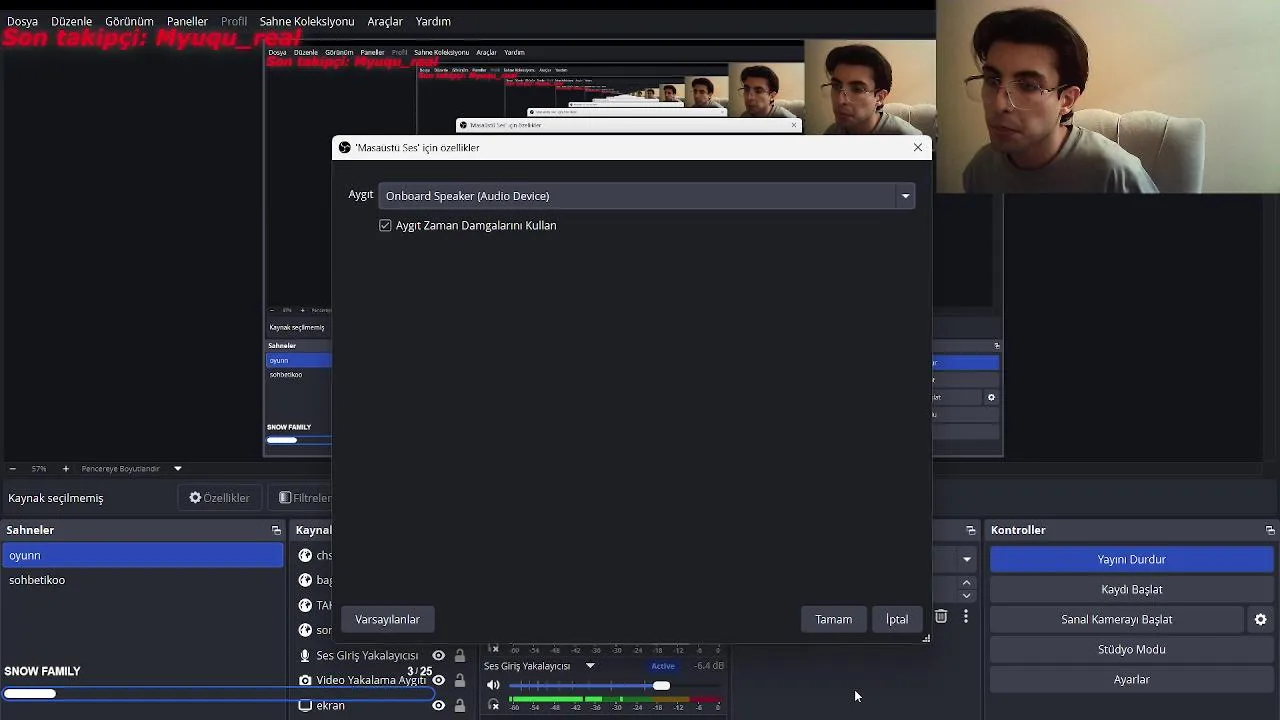Open the Sahne Koleksiyonu menu
Viewport: 1280px width, 720px height.
[x=306, y=21]
